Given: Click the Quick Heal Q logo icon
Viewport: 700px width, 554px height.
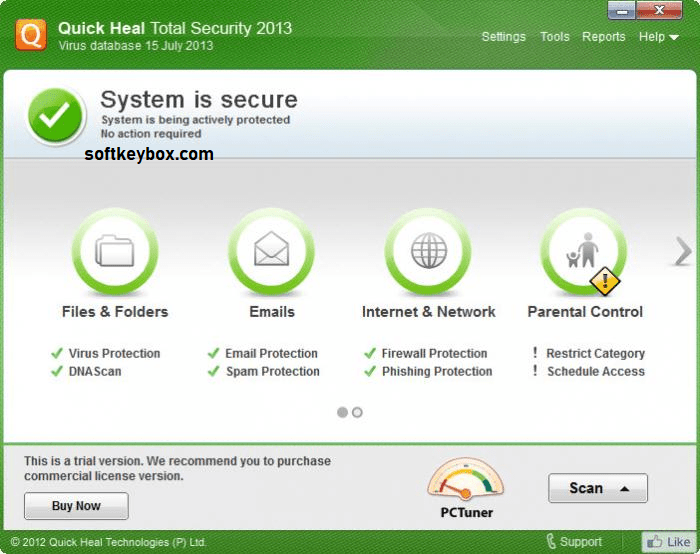Looking at the screenshot, I should [31, 35].
